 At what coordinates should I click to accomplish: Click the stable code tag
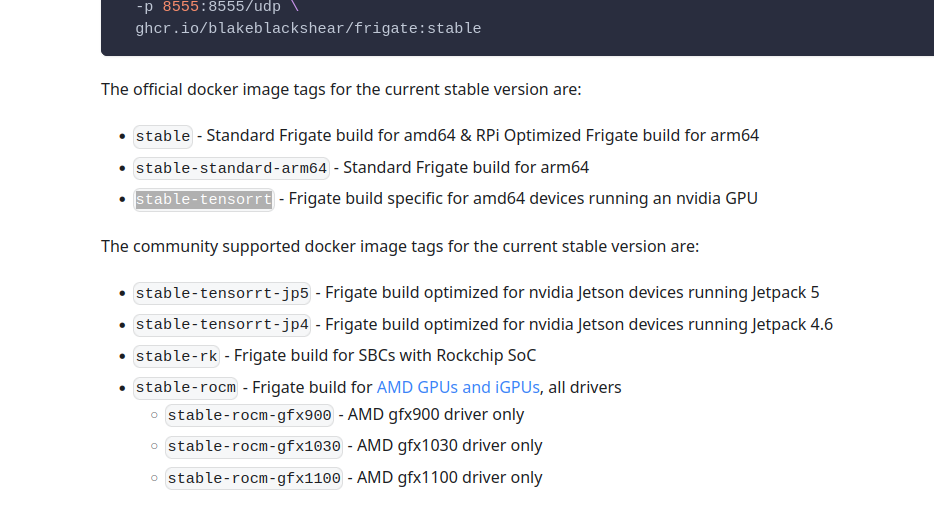pyautogui.click(x=163, y=136)
